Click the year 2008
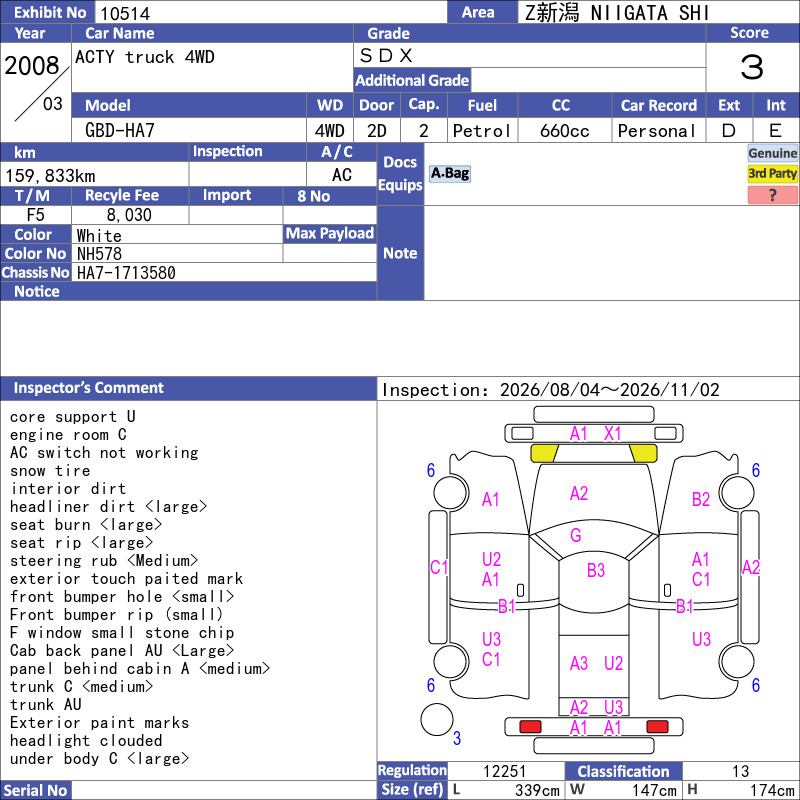 (32, 65)
